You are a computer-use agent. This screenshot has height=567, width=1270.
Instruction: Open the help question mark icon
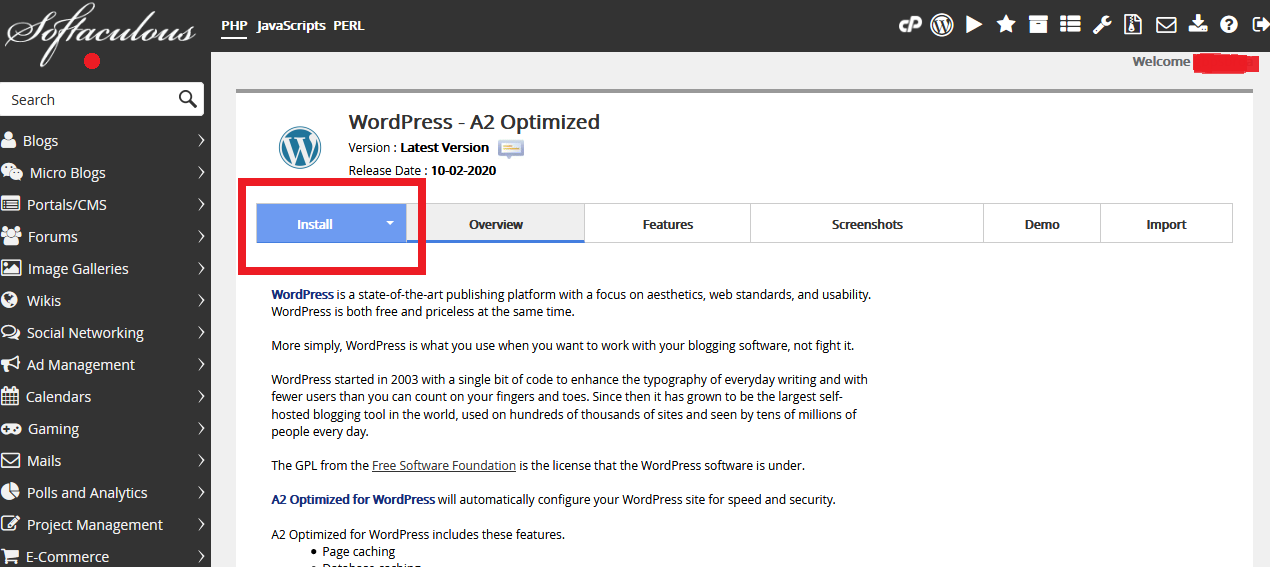click(1229, 25)
